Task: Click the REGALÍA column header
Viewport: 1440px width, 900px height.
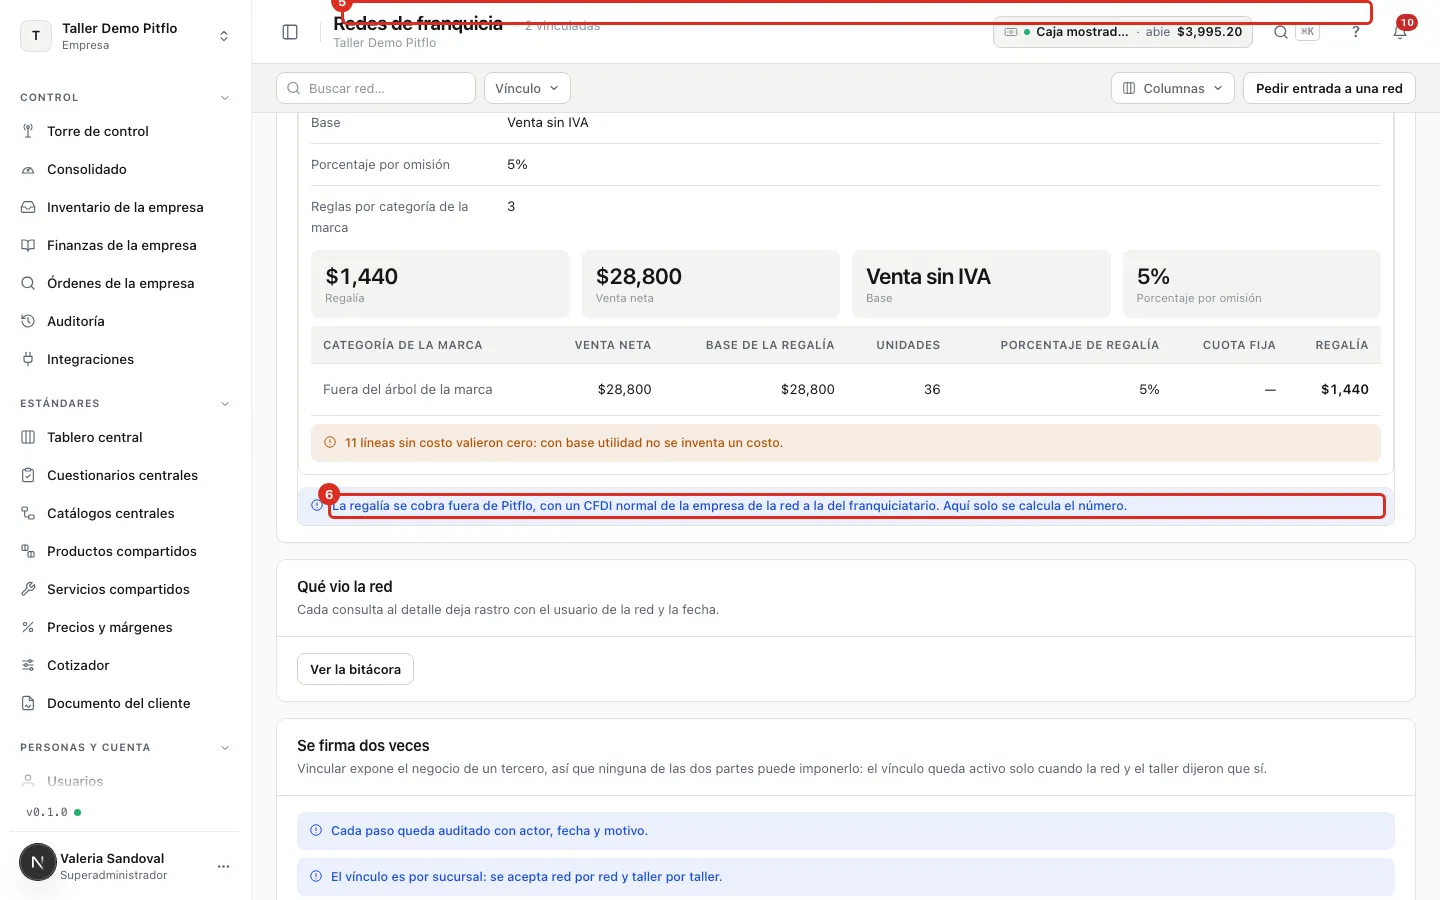Action: pos(1341,345)
